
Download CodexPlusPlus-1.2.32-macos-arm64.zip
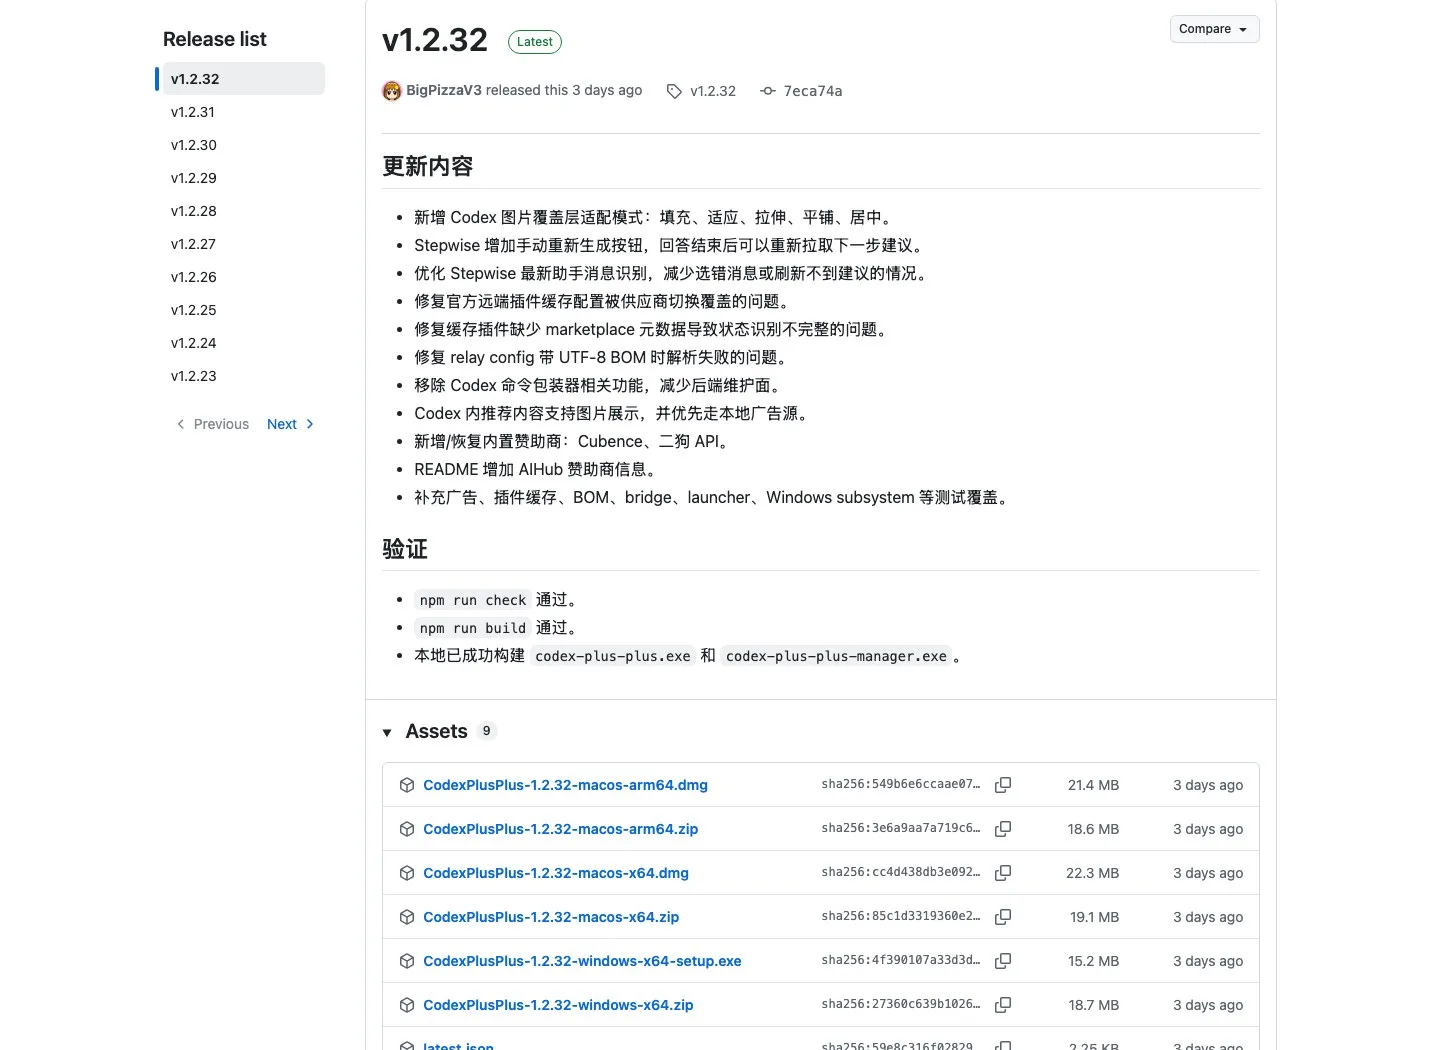click(x=561, y=829)
